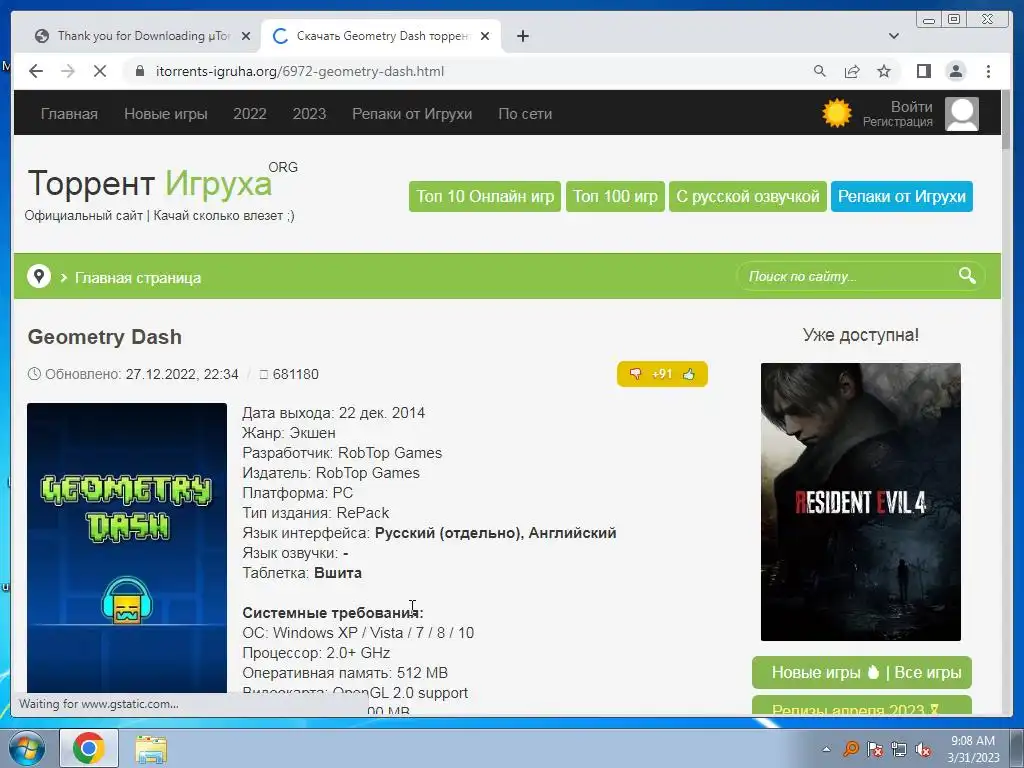Show hidden tray icons arrow
Image resolution: width=1024 pixels, height=768 pixels.
click(826, 749)
